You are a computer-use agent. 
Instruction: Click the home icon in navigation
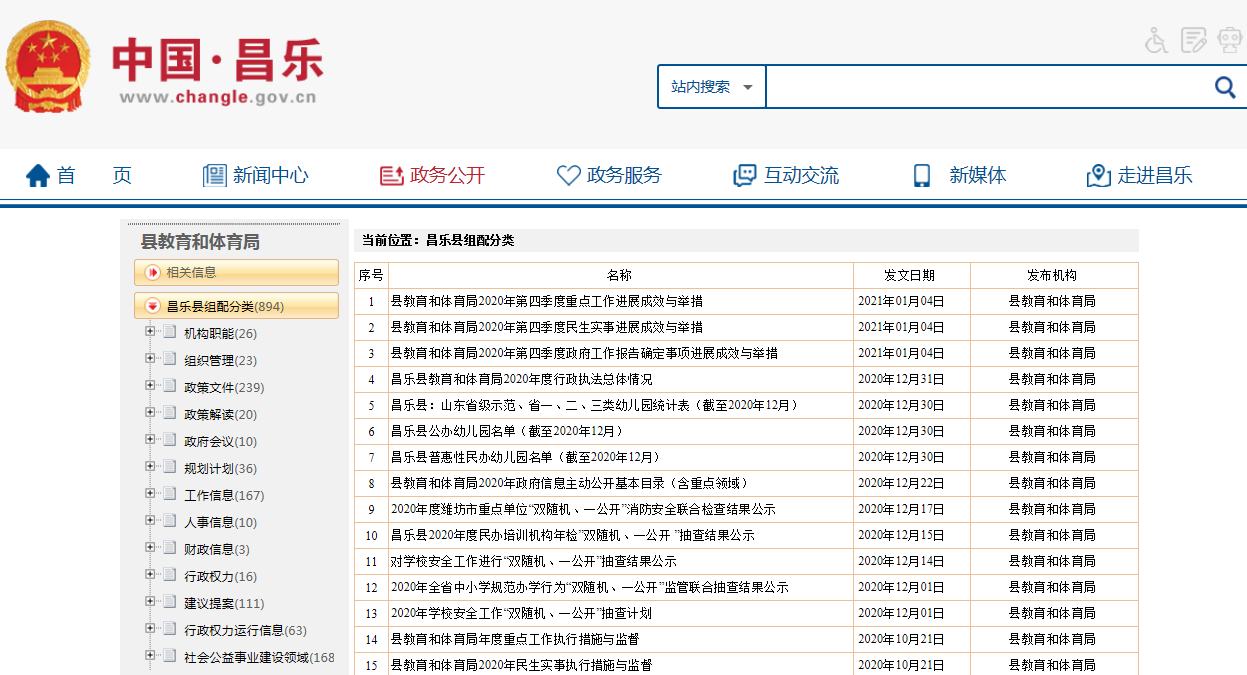coord(38,176)
